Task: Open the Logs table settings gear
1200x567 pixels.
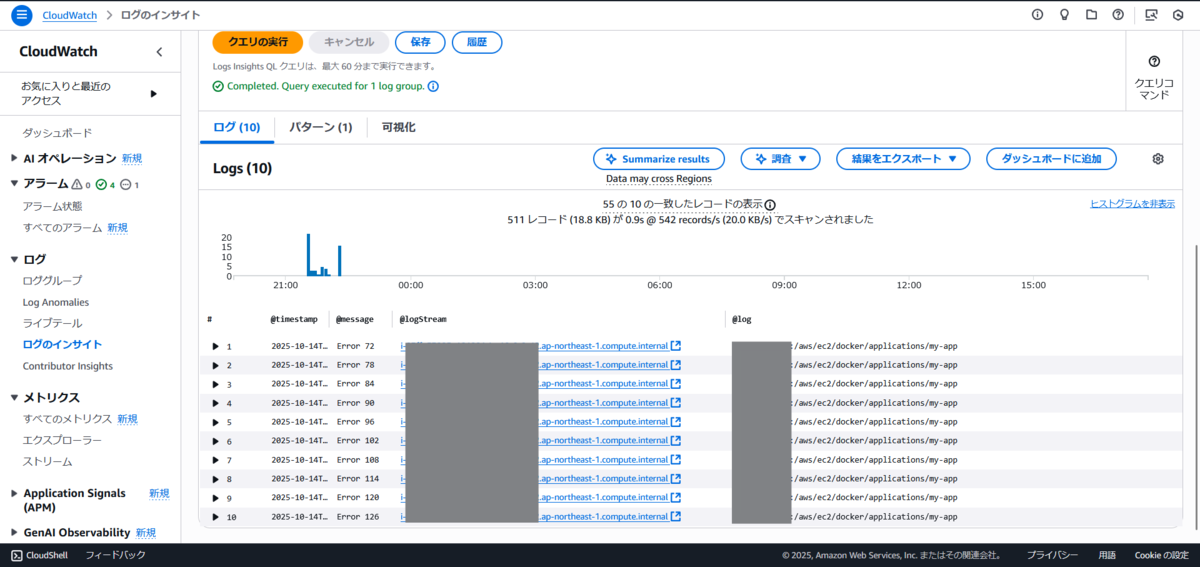Action: click(x=1158, y=159)
